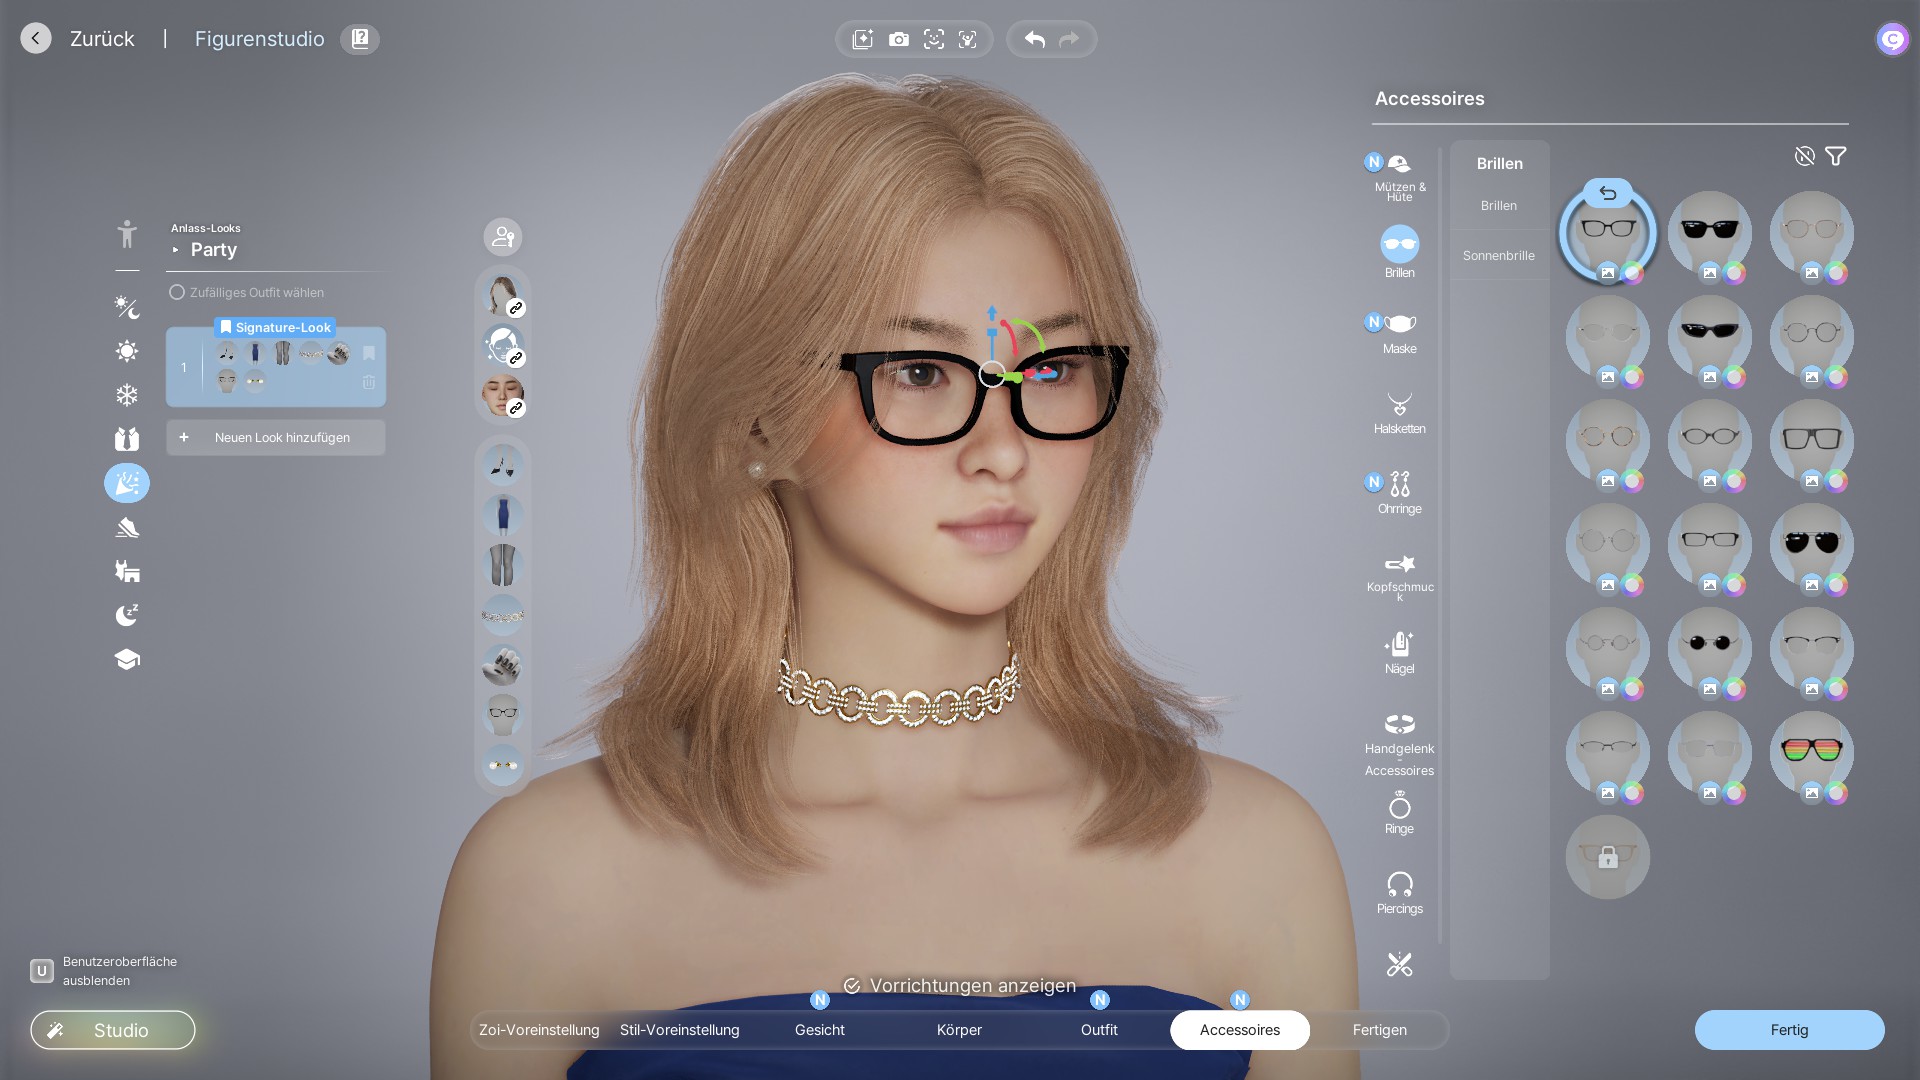Open the Kopfschmuck category
The height and width of the screenshot is (1080, 1920).
pos(1400,576)
